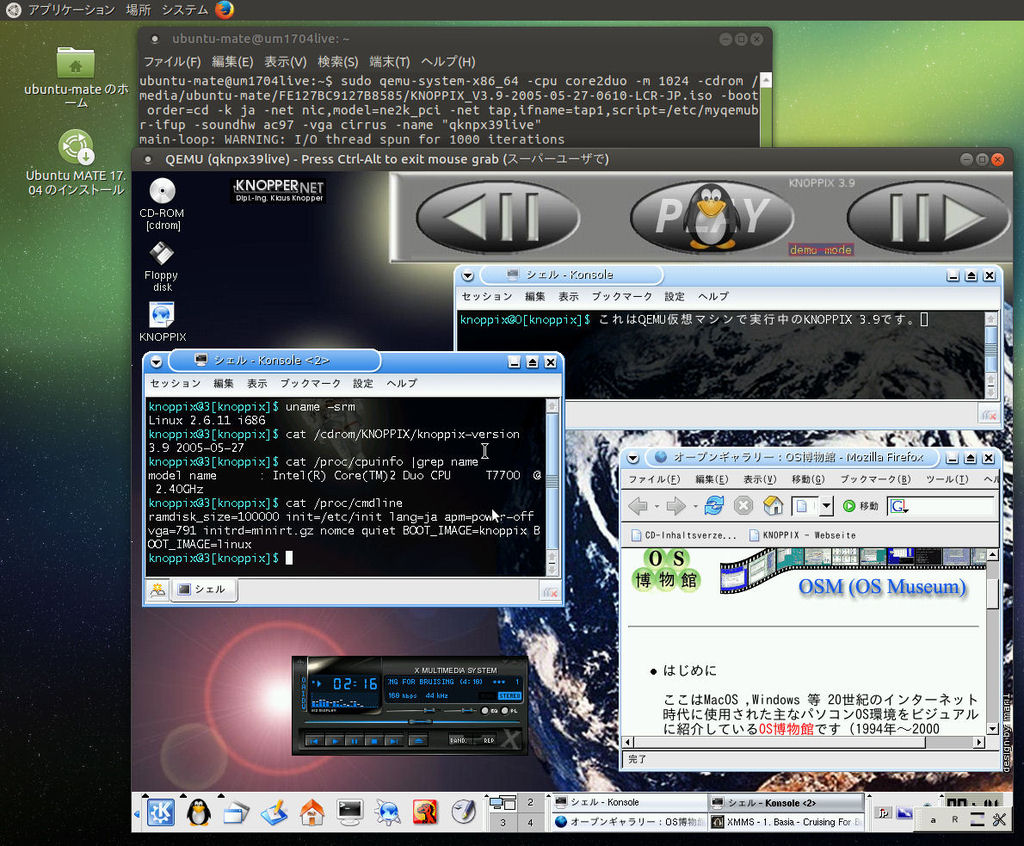The image size is (1024, 846).
Task: Click the XMMS eject button
Action: (x=419, y=741)
